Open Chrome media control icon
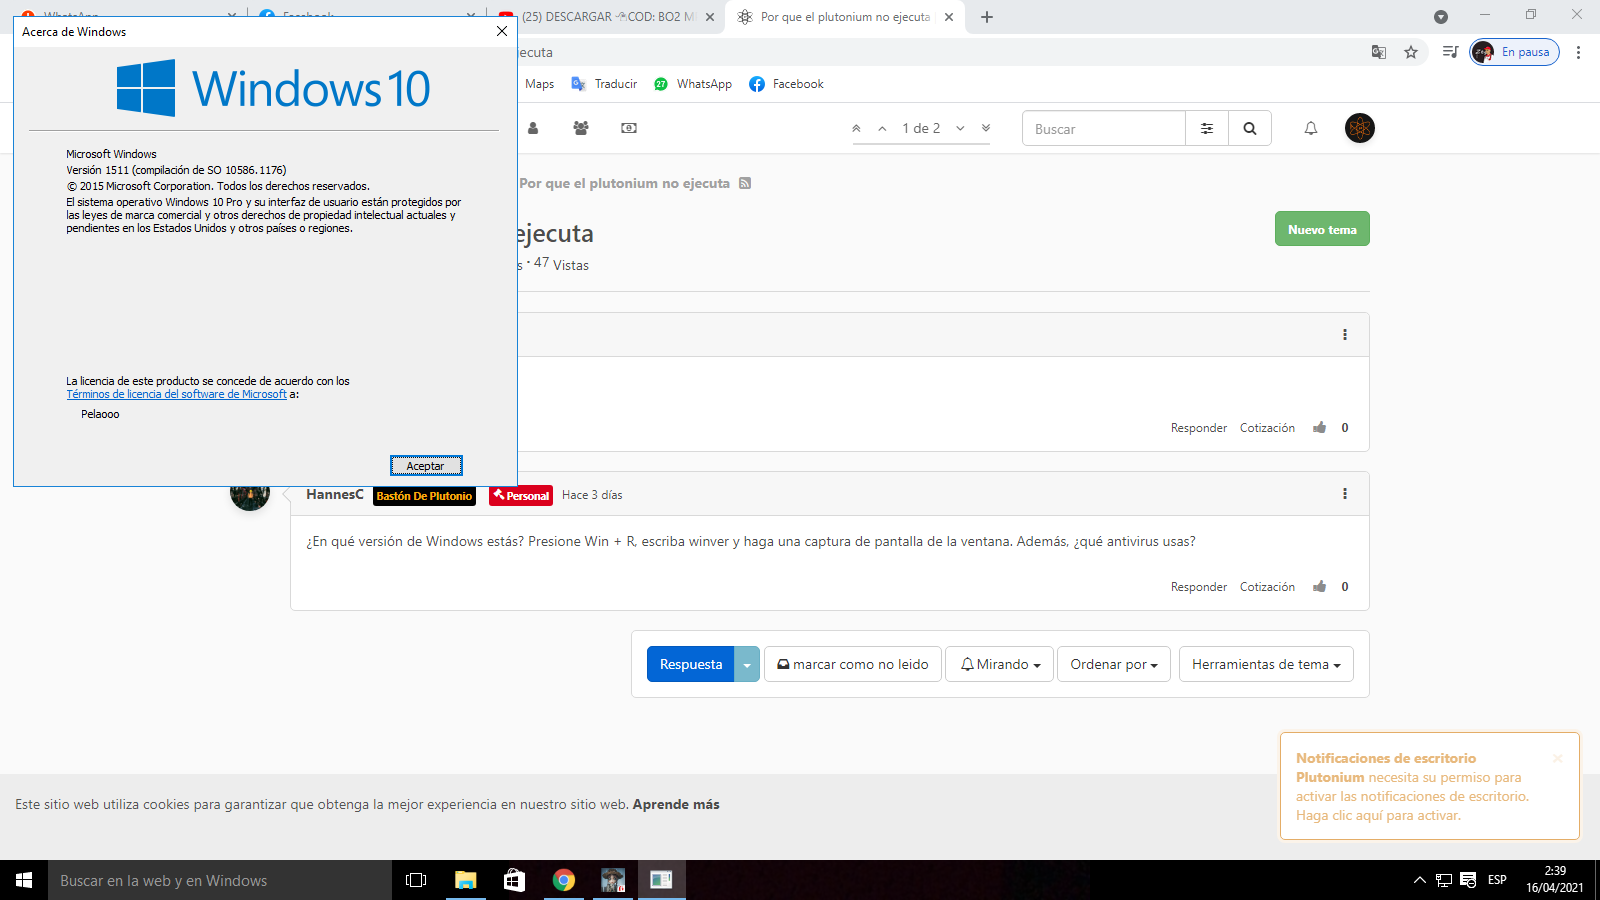The height and width of the screenshot is (900, 1600). [x=1450, y=52]
